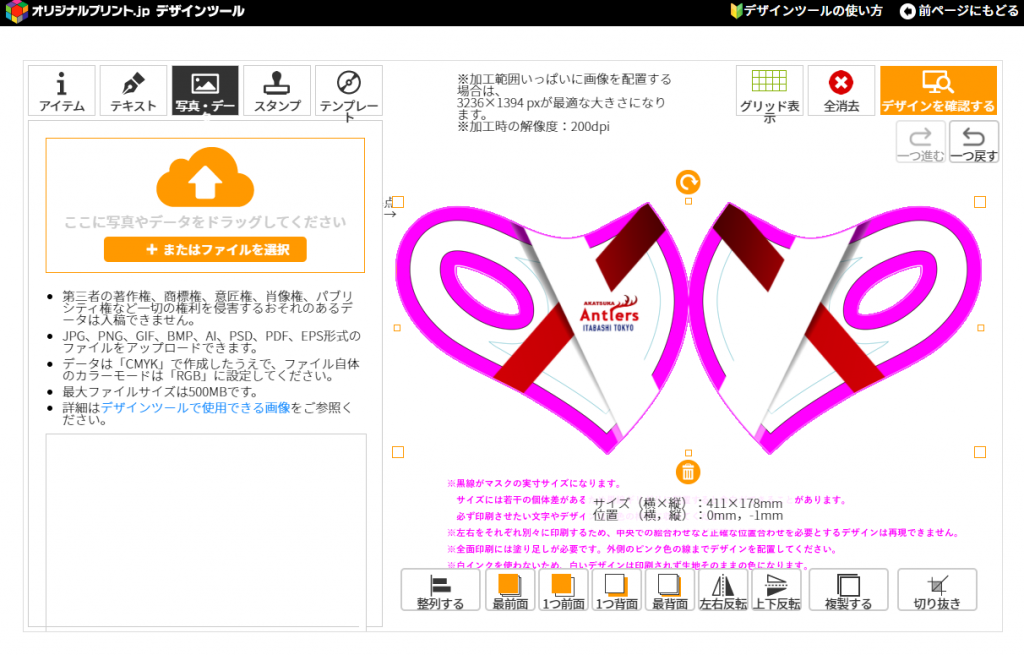Click the オリジナルプリント.jp logo

125,11
